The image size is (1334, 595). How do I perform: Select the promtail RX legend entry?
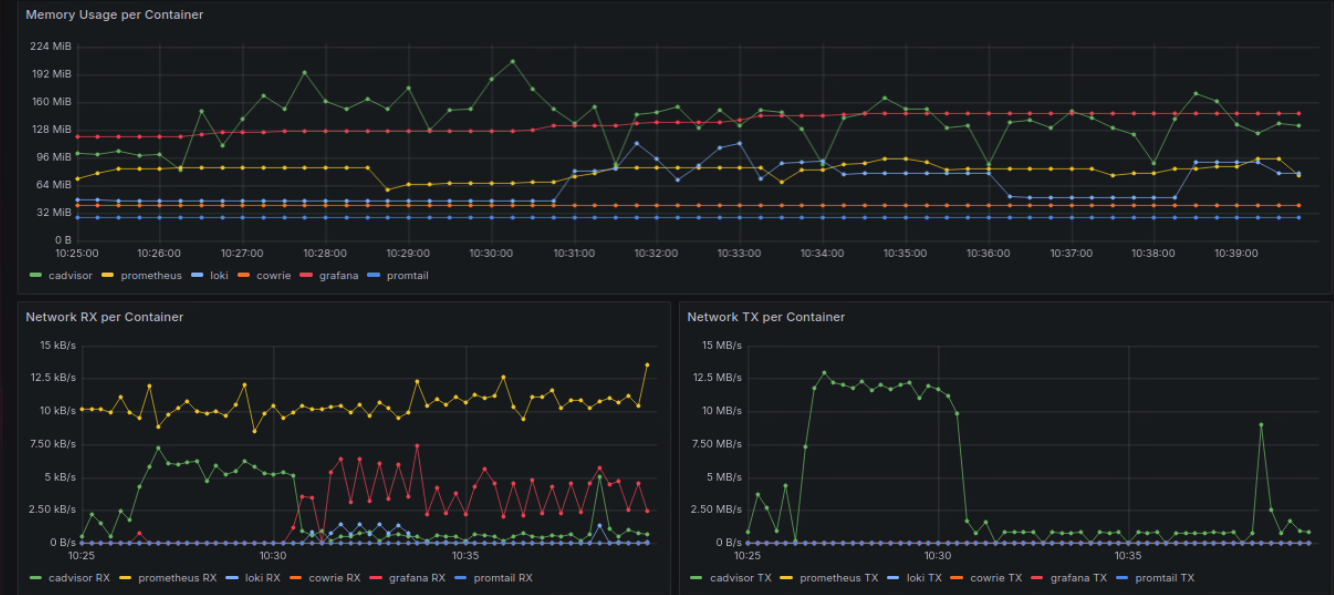(503, 578)
